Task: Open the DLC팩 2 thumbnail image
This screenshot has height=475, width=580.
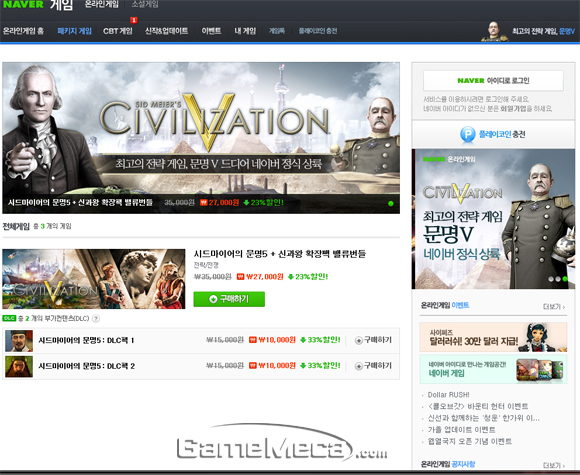Action: click(19, 367)
